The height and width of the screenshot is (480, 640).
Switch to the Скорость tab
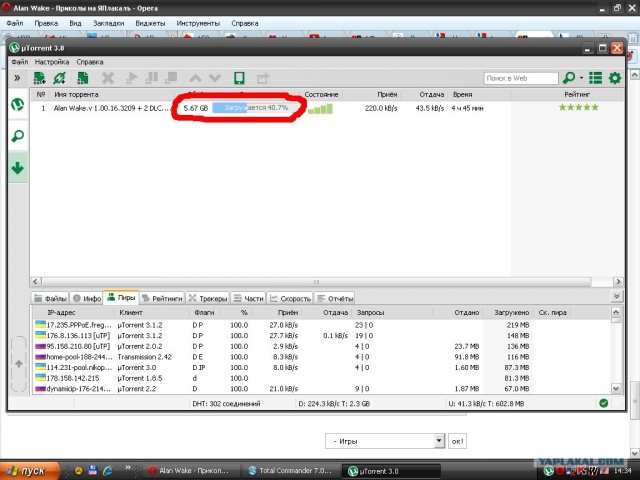pyautogui.click(x=290, y=298)
